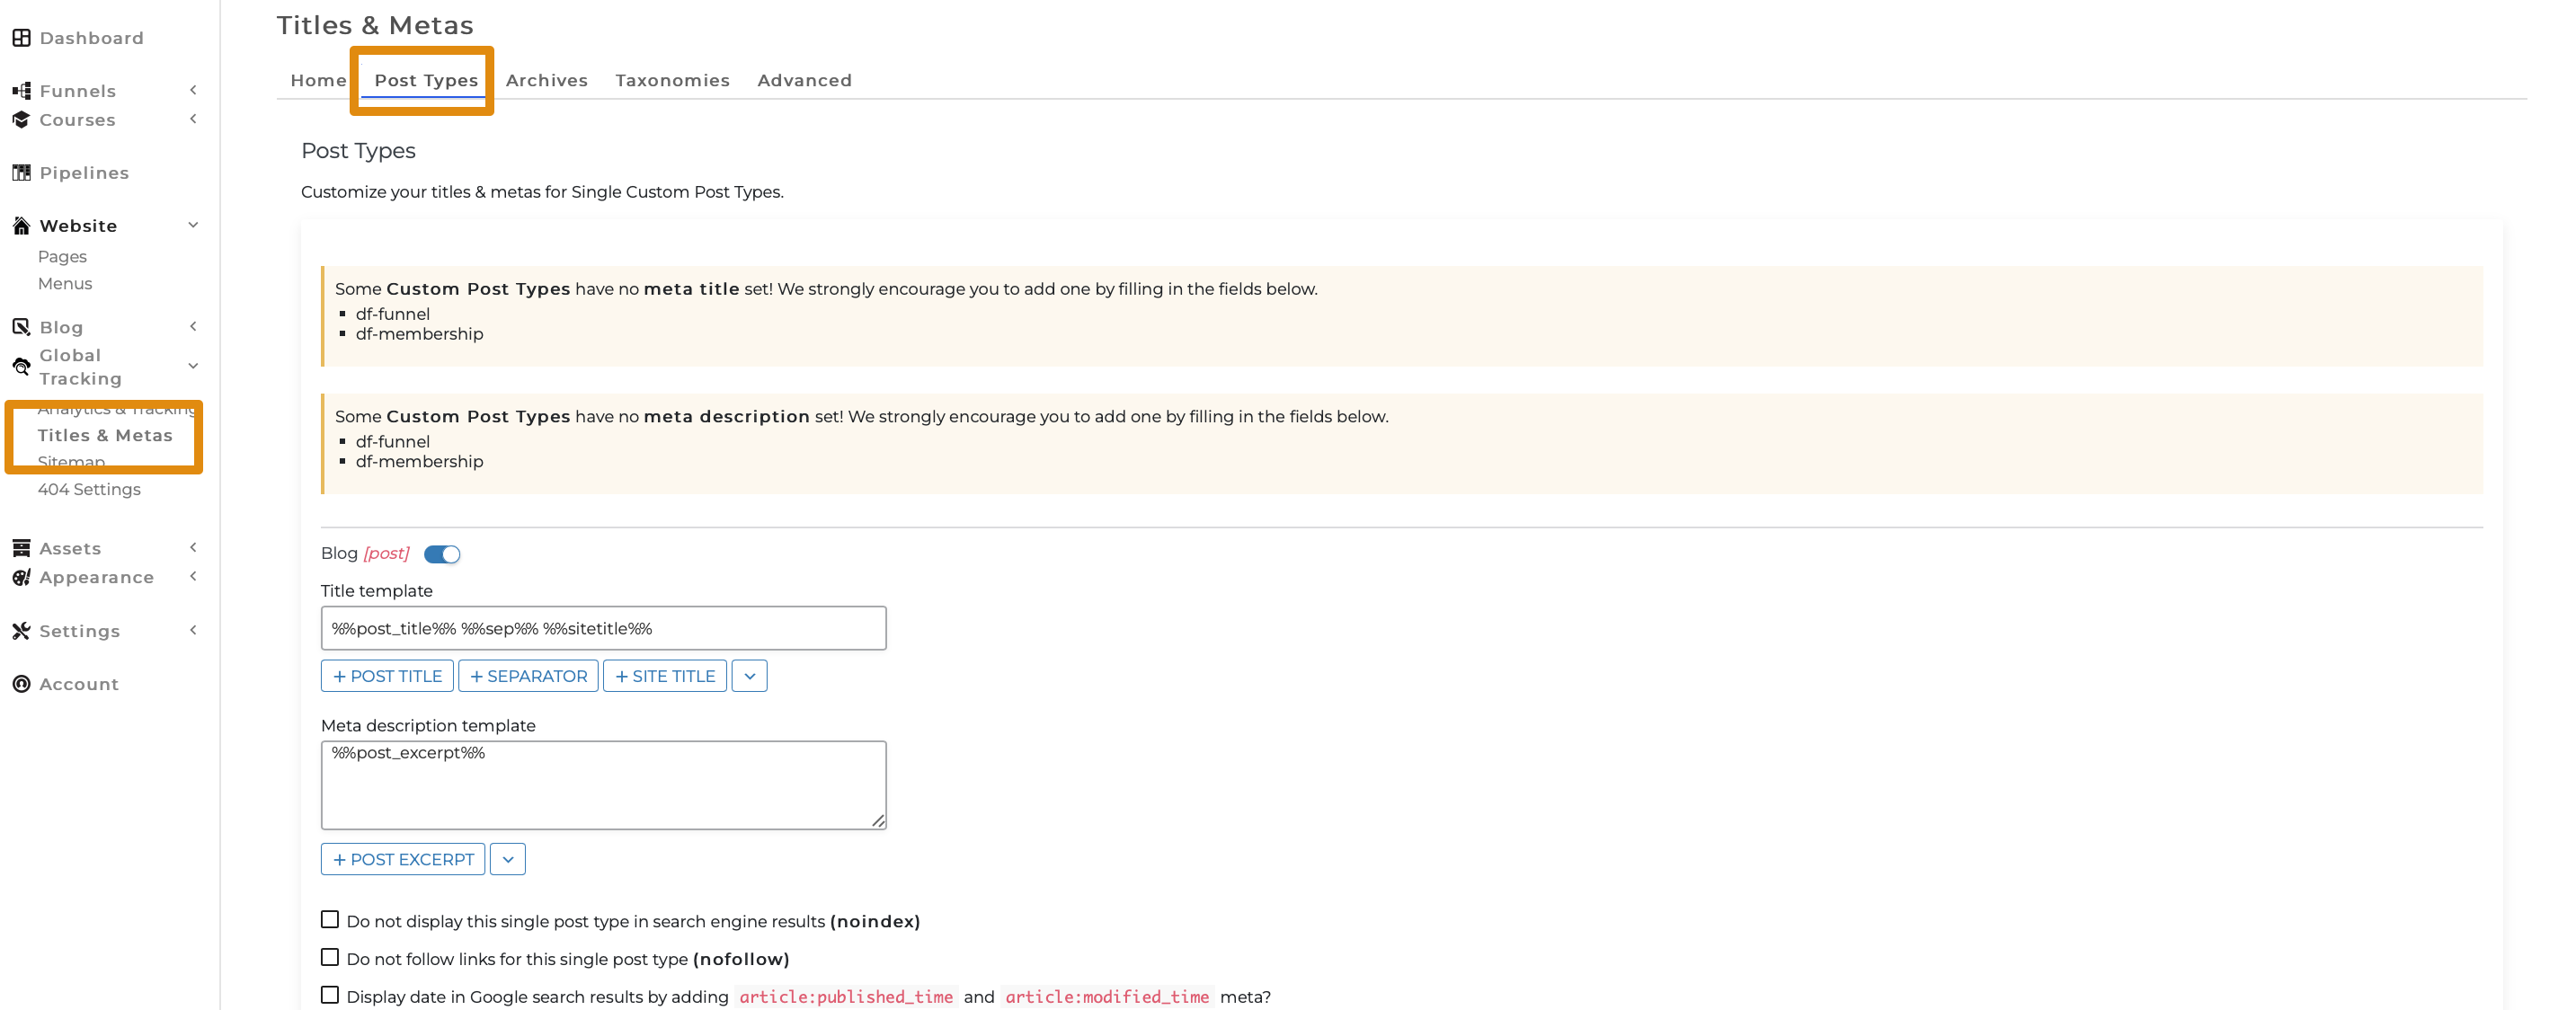The image size is (2576, 1010).
Task: Open the Advanced tab
Action: coord(804,80)
